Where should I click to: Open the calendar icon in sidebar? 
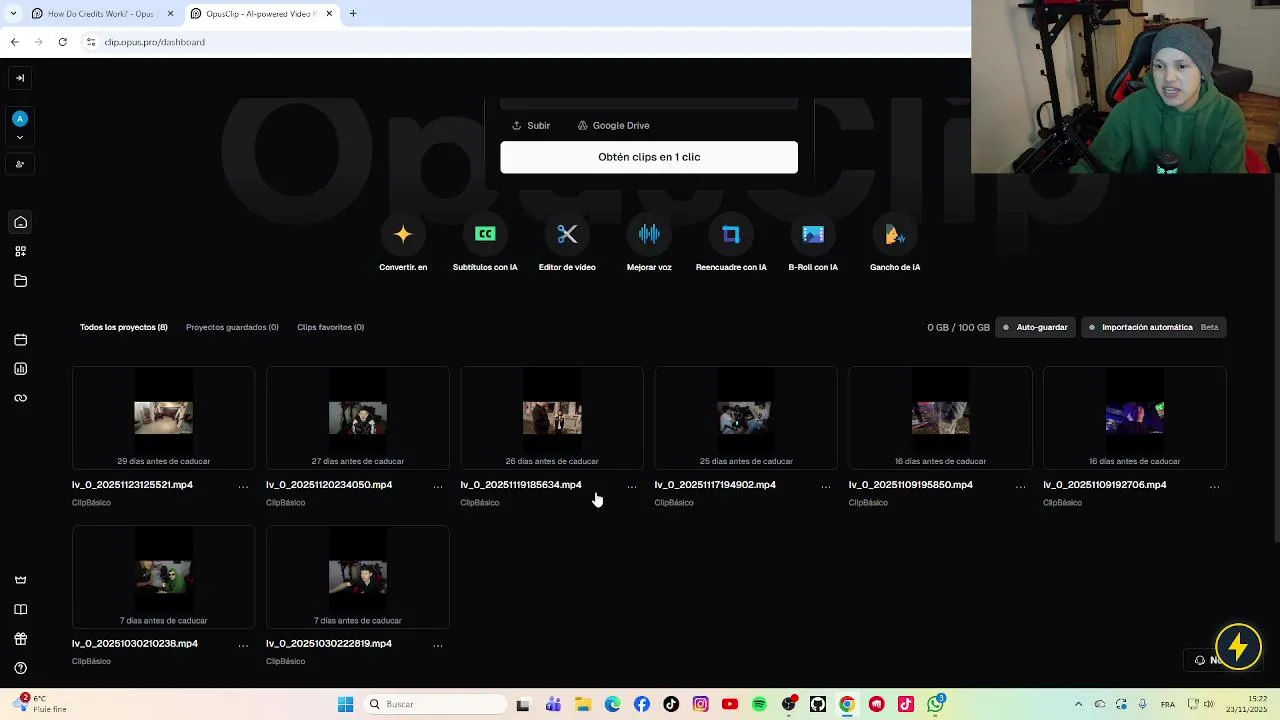click(20, 340)
